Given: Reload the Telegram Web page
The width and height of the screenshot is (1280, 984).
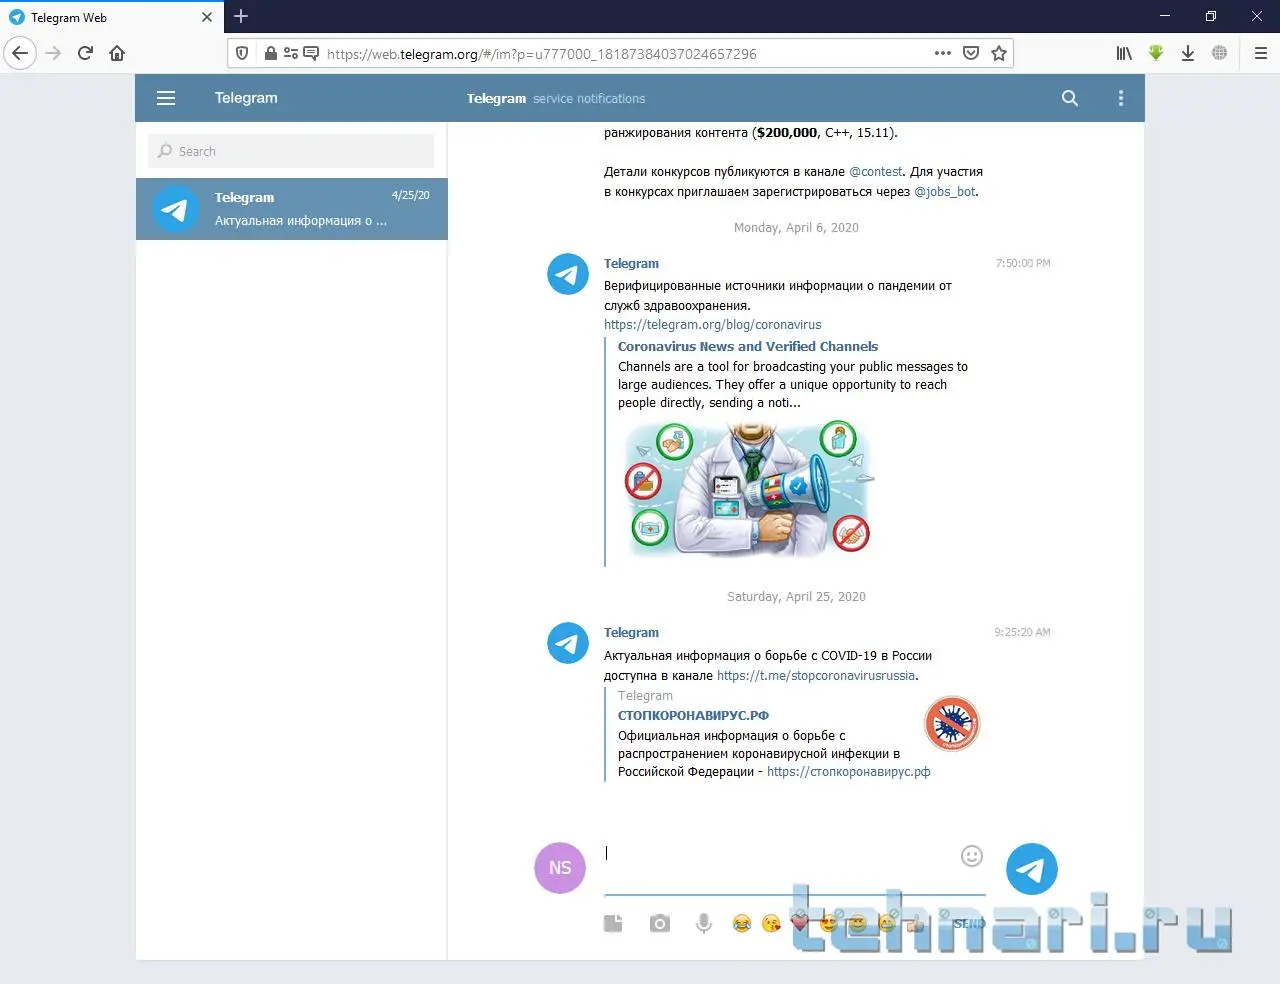Looking at the screenshot, I should (85, 53).
